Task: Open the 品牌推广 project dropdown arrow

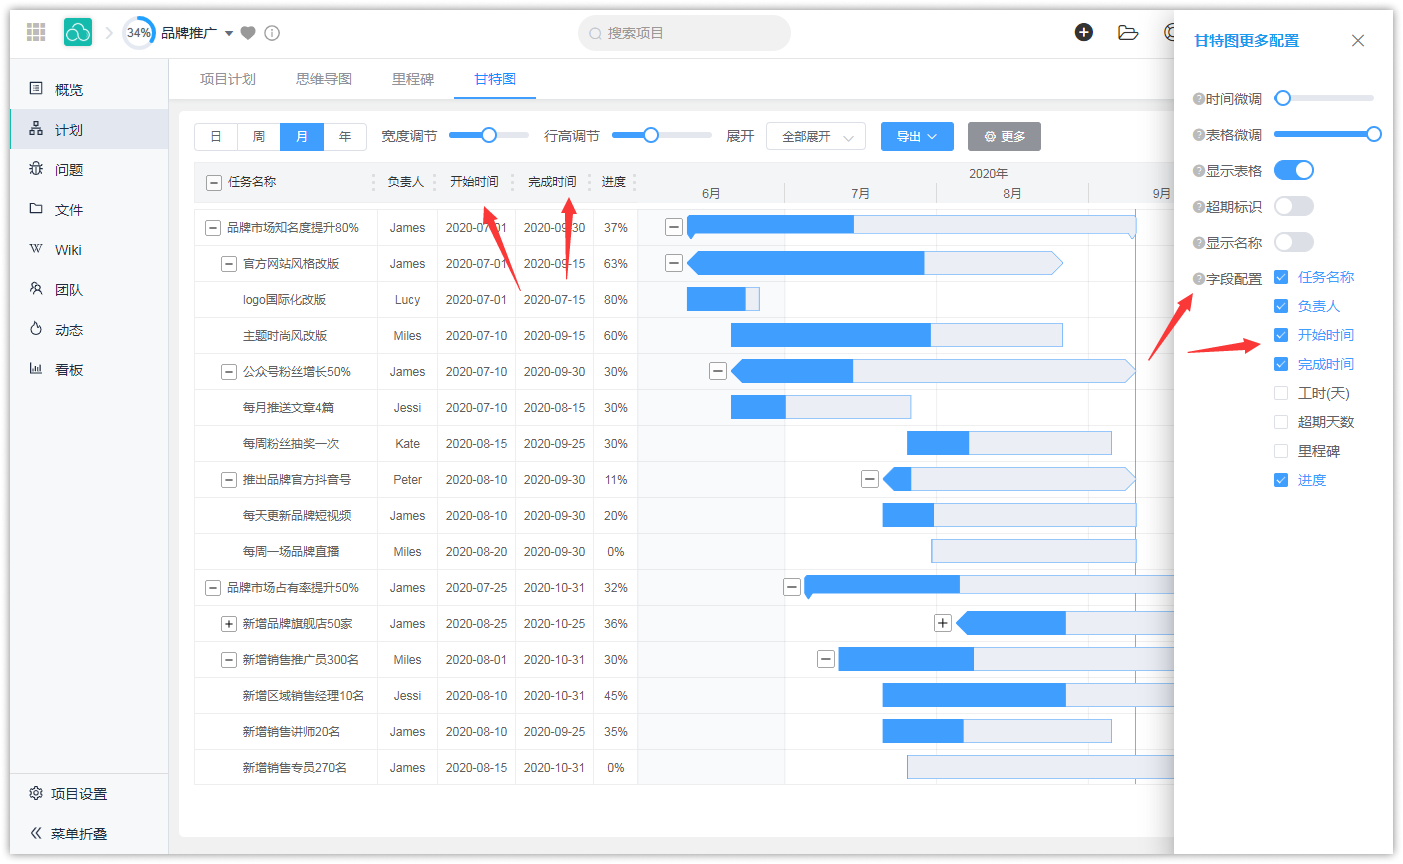Action: point(229,33)
